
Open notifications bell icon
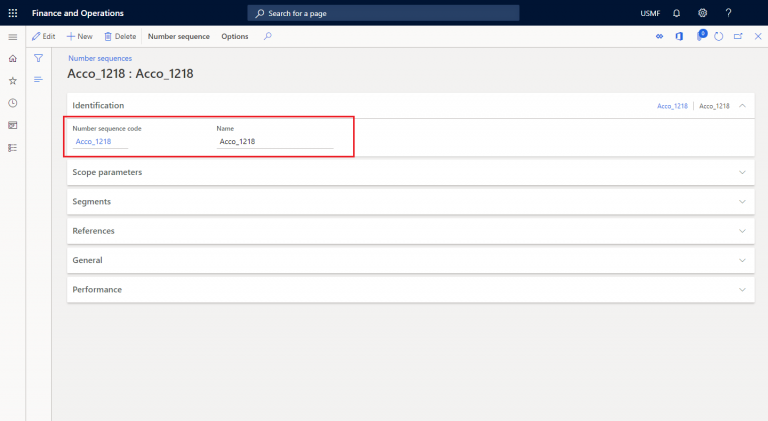click(676, 13)
